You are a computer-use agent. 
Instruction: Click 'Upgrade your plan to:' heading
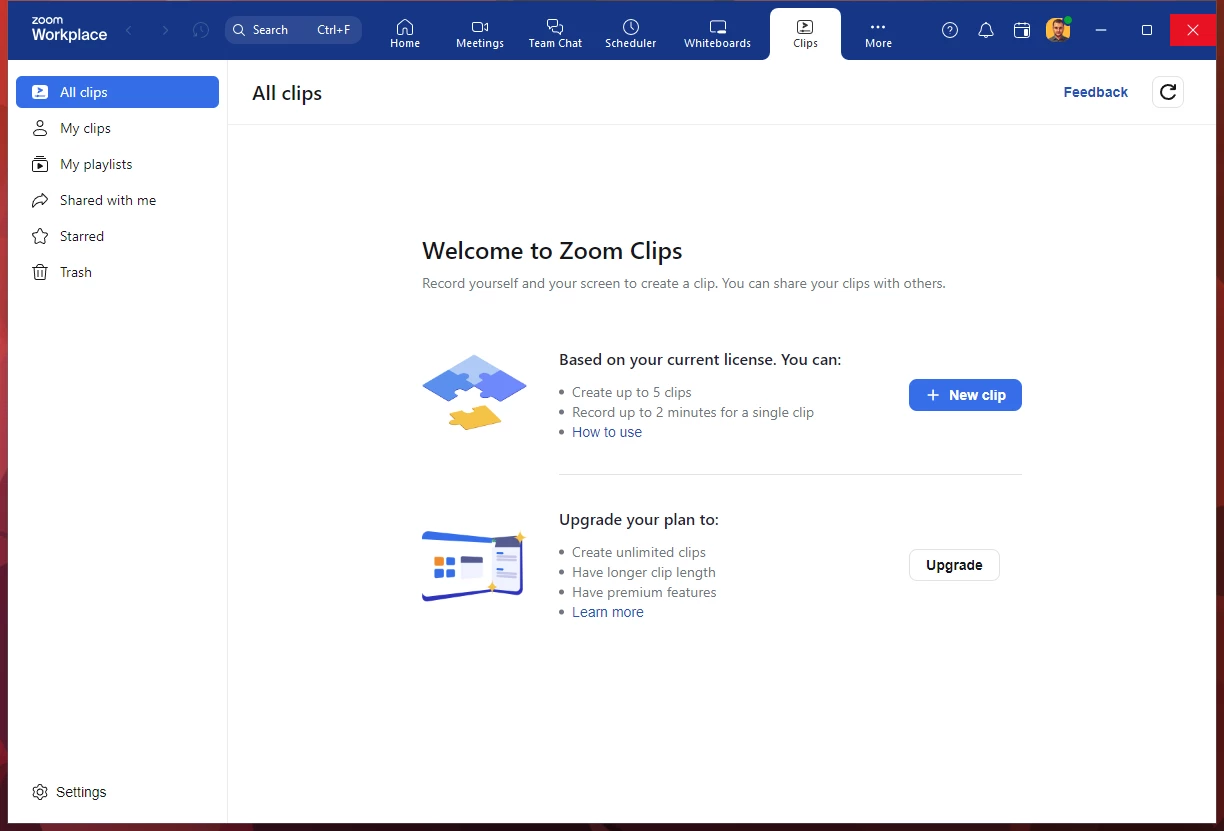pos(639,520)
